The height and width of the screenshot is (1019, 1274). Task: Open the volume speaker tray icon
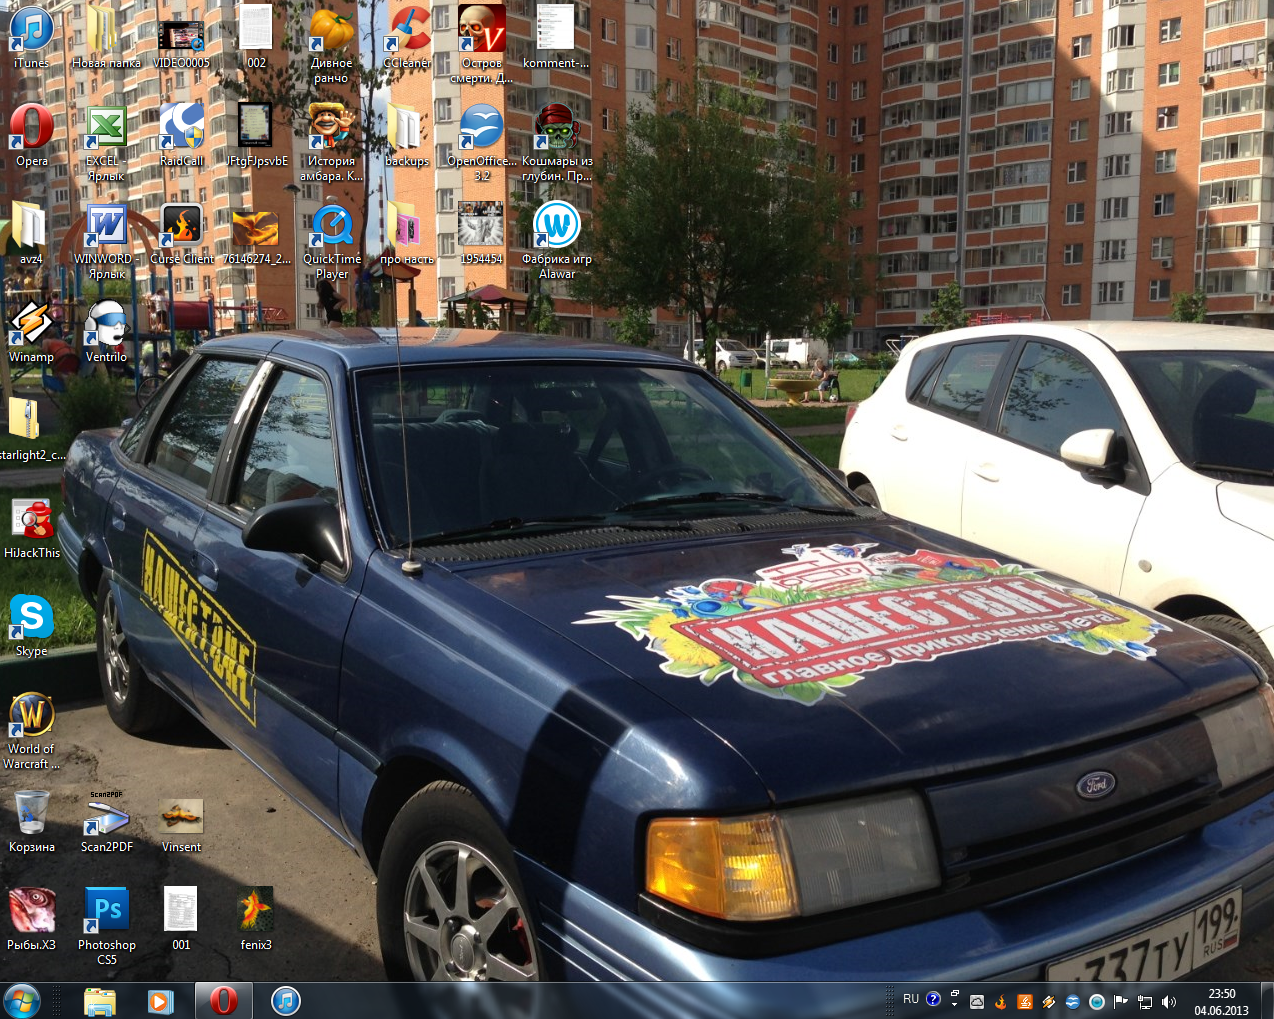click(x=1169, y=1001)
